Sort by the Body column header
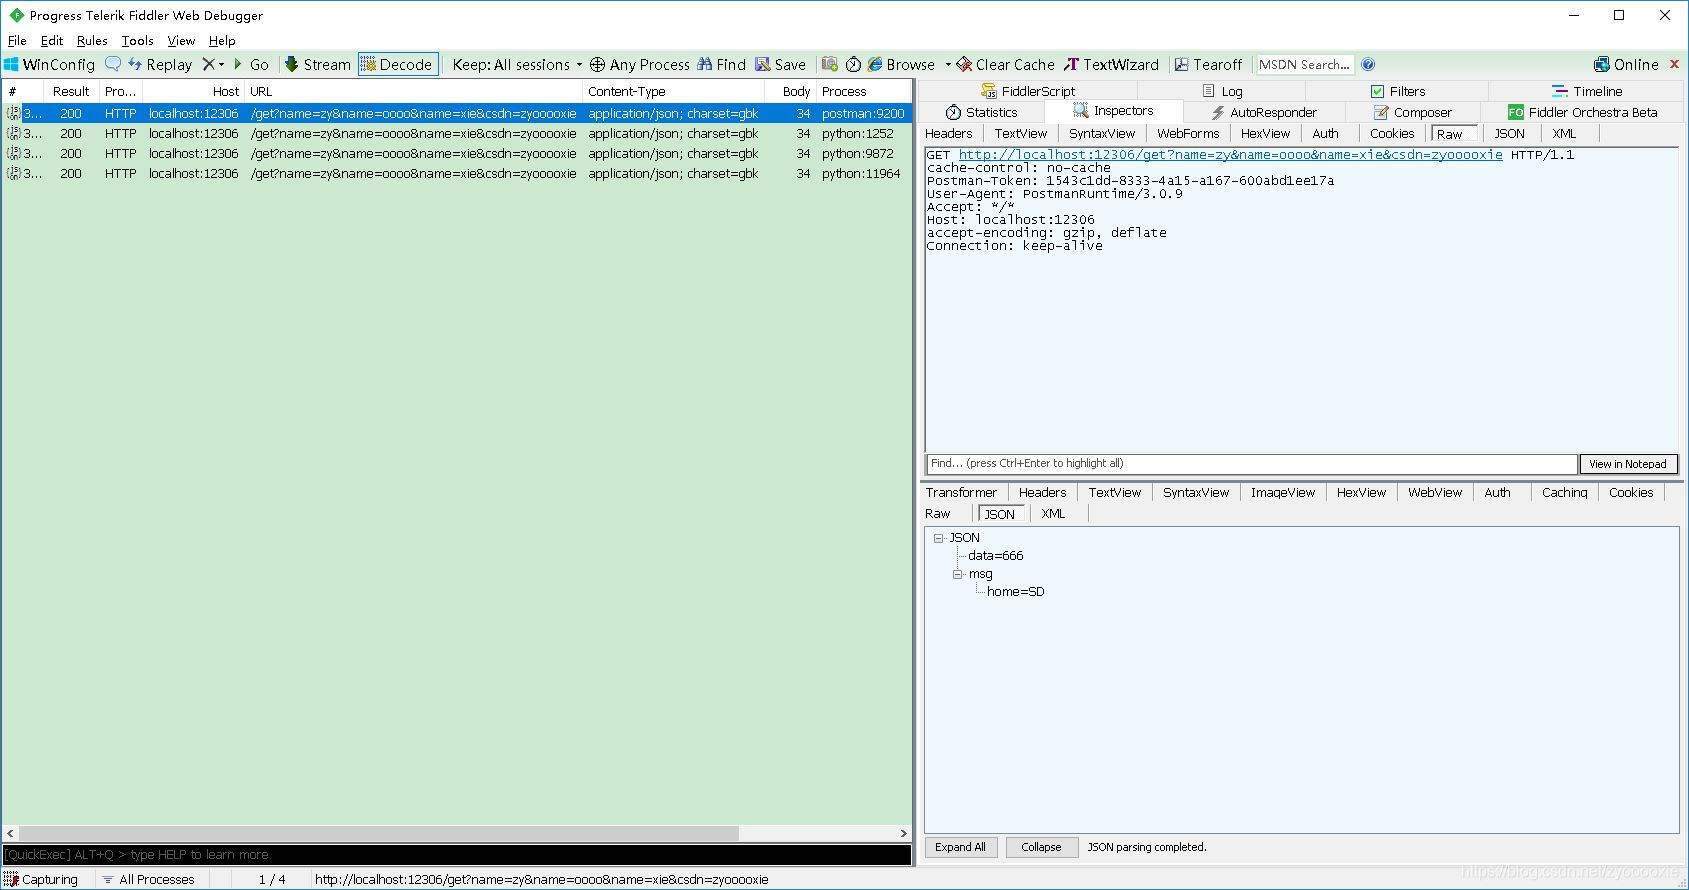Screen dimensions: 1689x890 coord(790,91)
